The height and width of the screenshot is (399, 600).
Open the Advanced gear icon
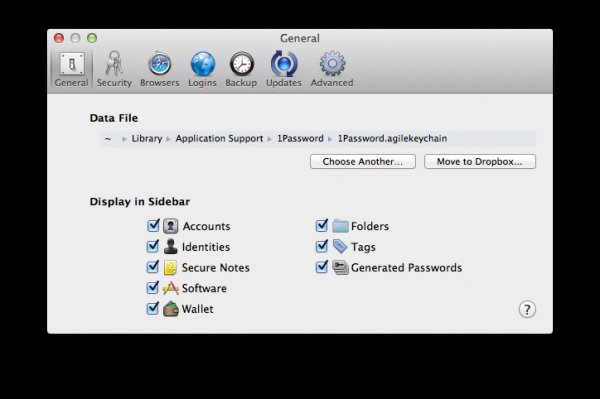[332, 64]
